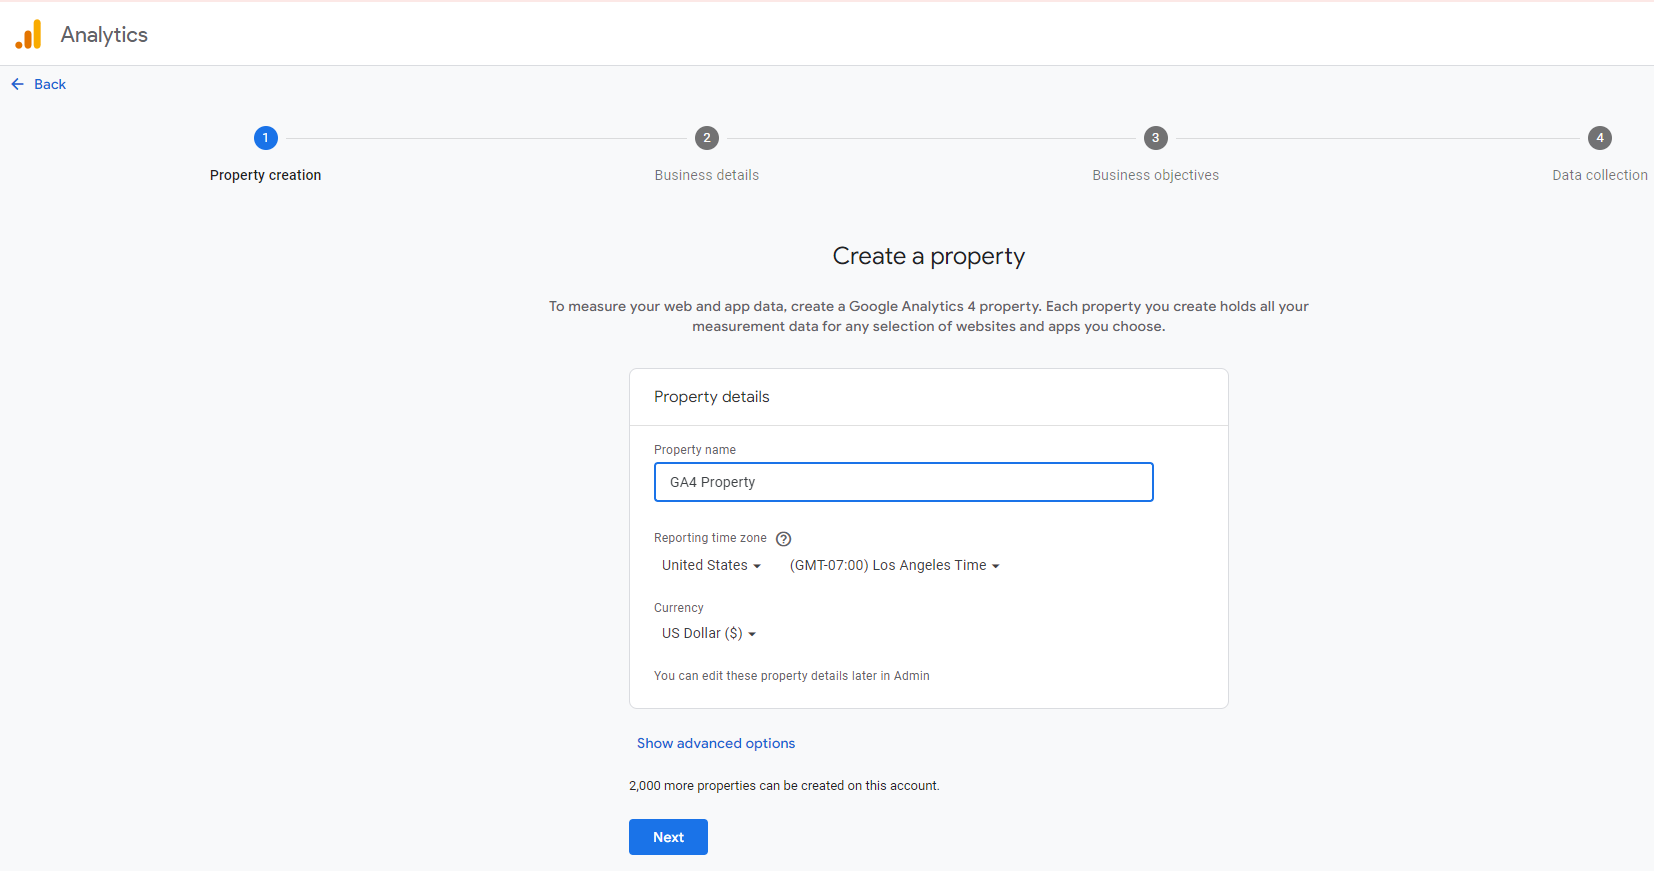Click the Property creation step label
The height and width of the screenshot is (871, 1654).
265,175
